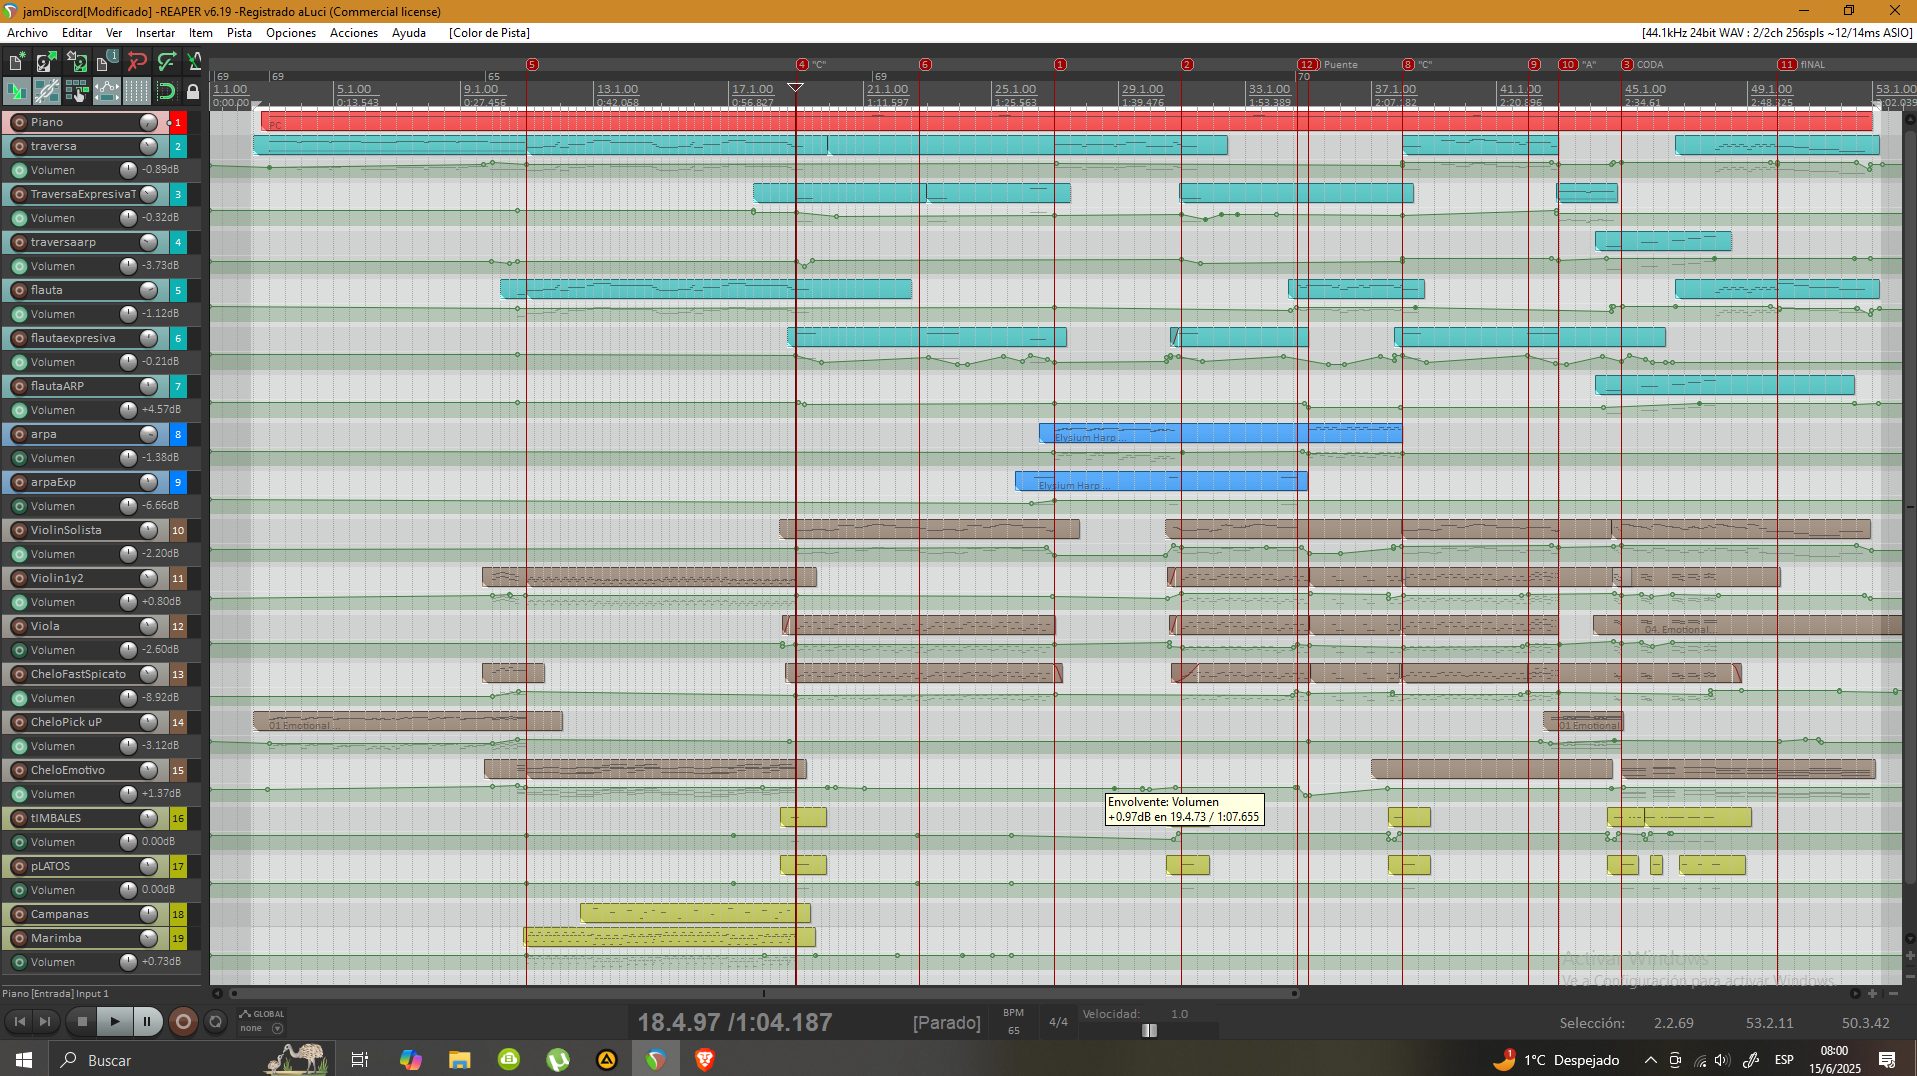Image resolution: width=1917 pixels, height=1076 pixels.
Task: Open the Ayuda menu
Action: [409, 33]
